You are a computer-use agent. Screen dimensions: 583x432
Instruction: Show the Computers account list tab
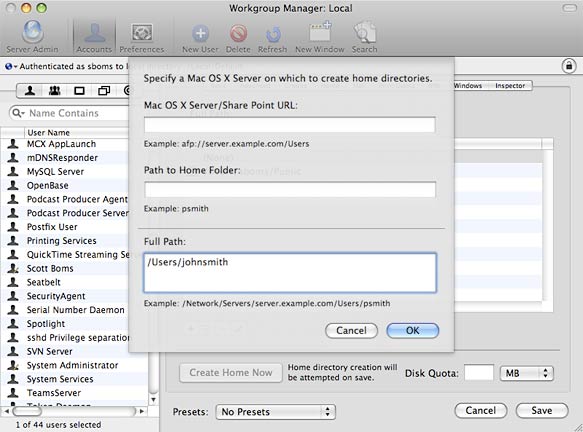coord(79,90)
